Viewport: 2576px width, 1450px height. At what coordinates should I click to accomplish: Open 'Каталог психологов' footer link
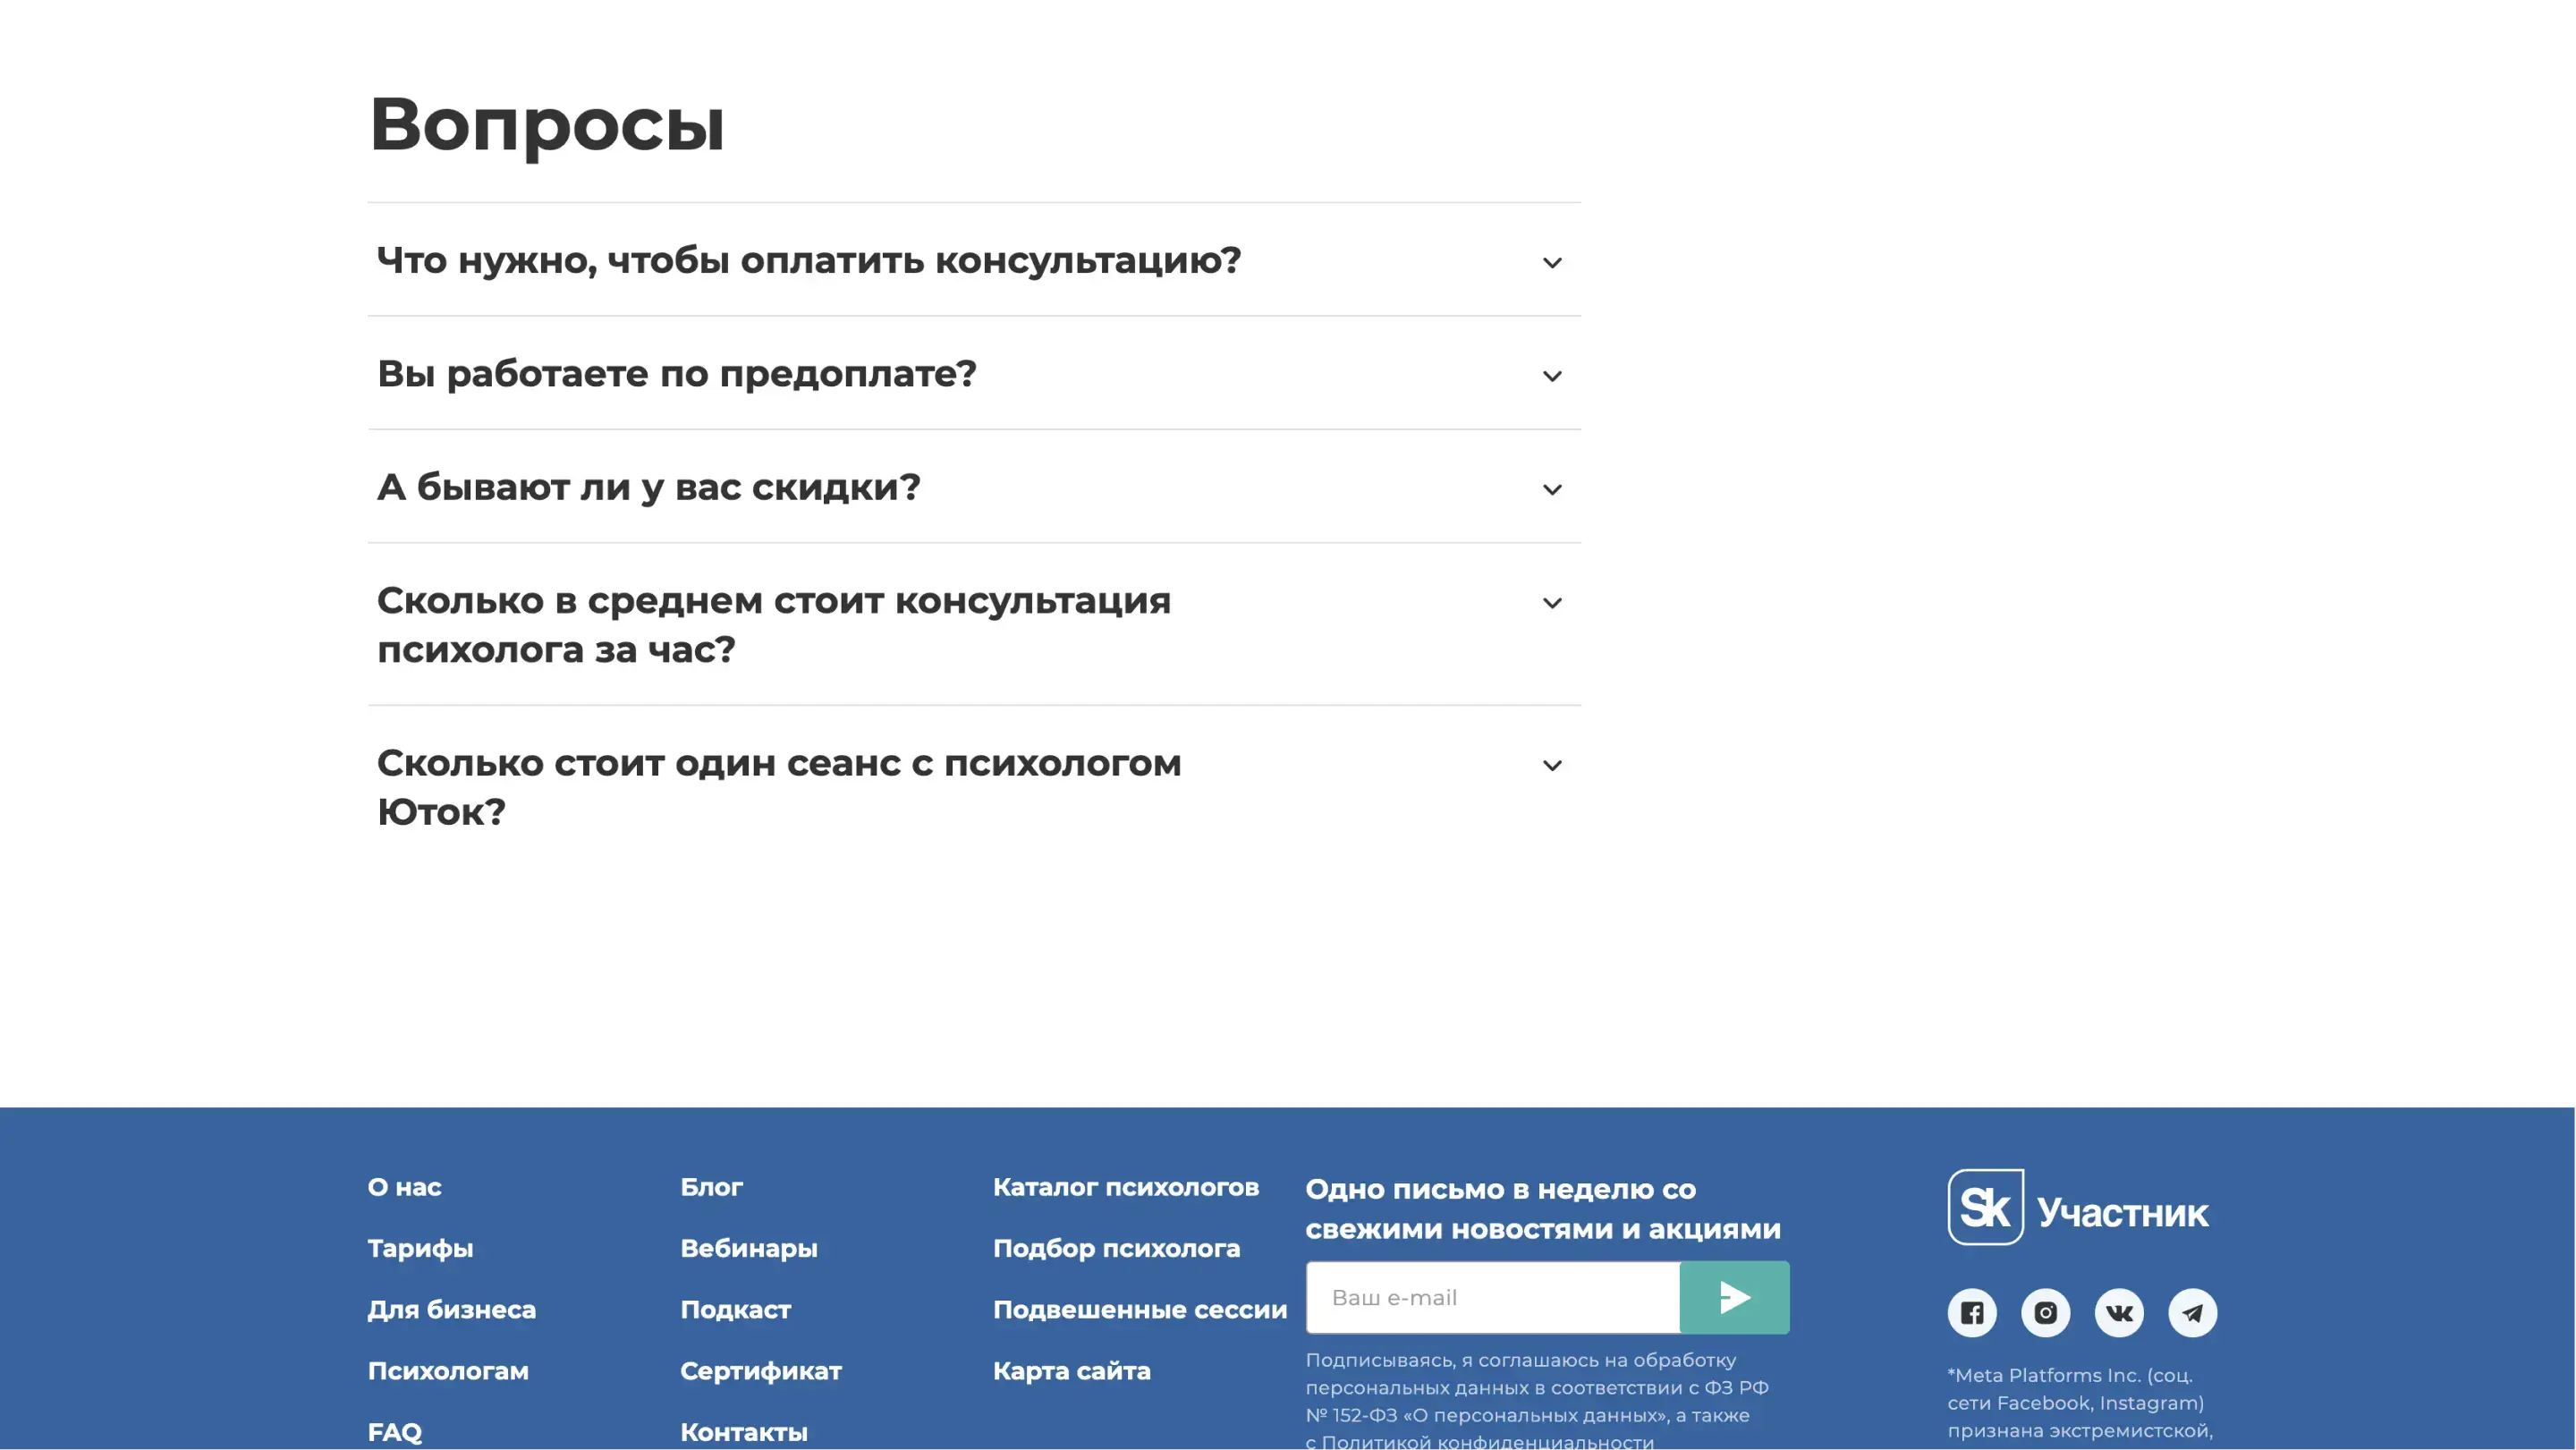pyautogui.click(x=1125, y=1187)
